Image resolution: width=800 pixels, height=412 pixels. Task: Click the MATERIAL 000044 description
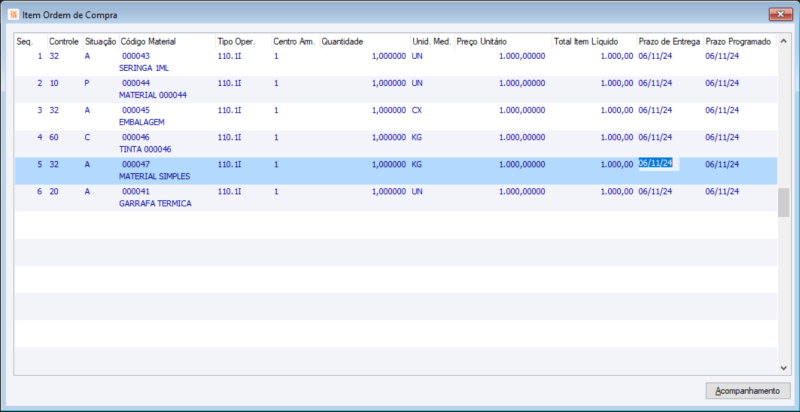pos(153,95)
